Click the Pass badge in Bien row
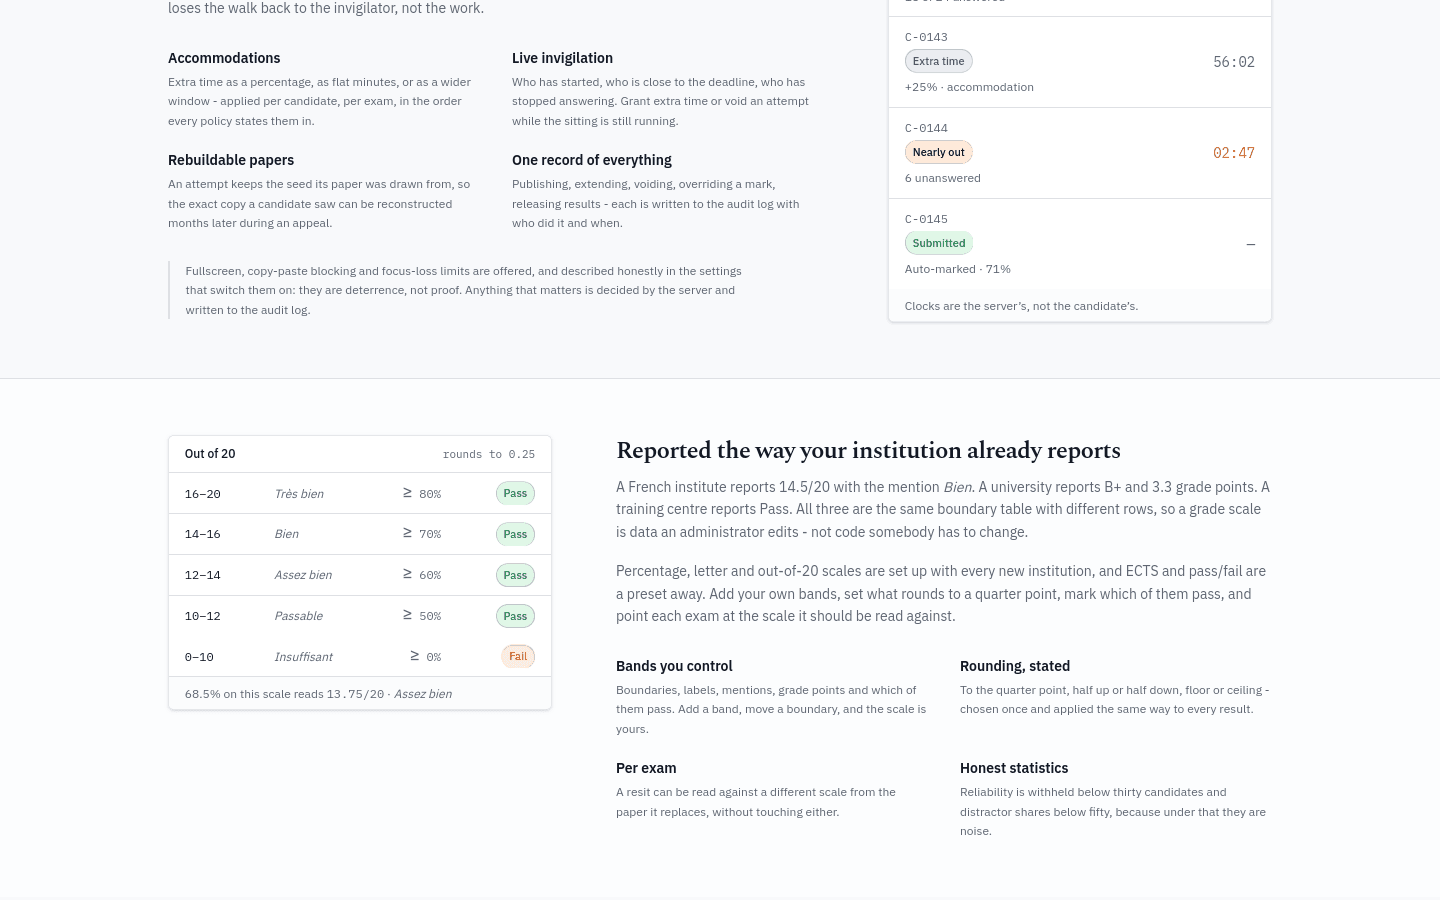This screenshot has height=900, width=1440. point(515,534)
